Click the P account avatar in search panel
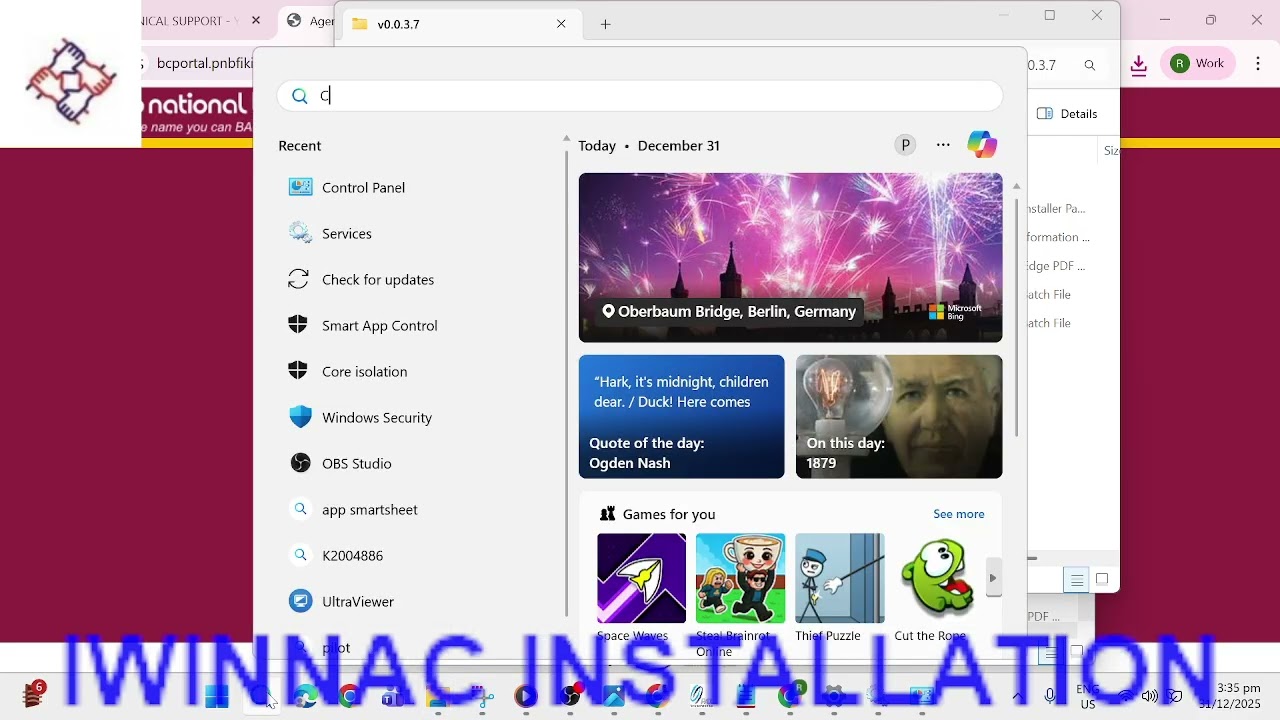The height and width of the screenshot is (720, 1280). [x=905, y=145]
